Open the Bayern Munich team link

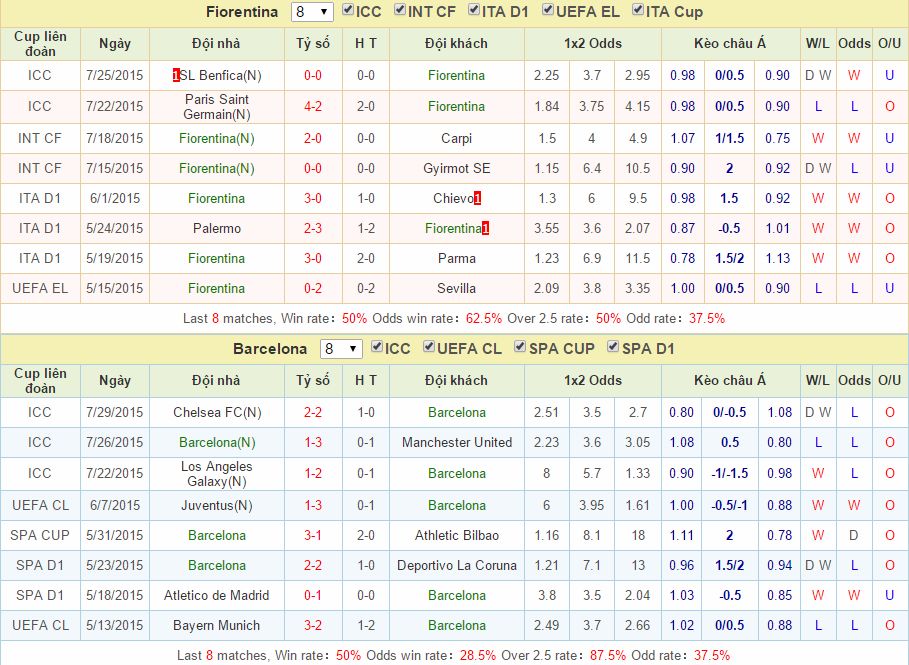tap(217, 626)
